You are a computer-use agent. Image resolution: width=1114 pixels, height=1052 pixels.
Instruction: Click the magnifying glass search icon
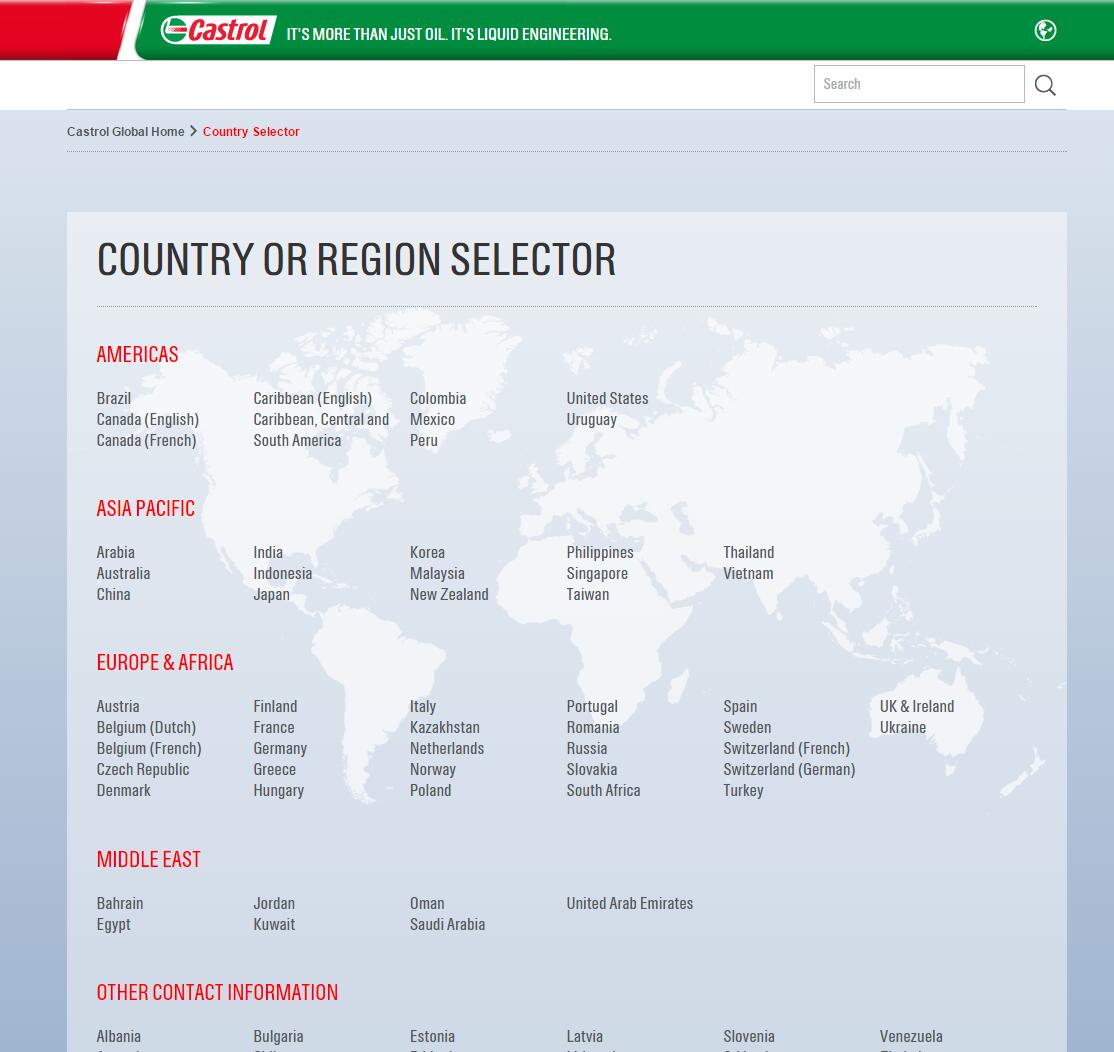pyautogui.click(x=1045, y=85)
